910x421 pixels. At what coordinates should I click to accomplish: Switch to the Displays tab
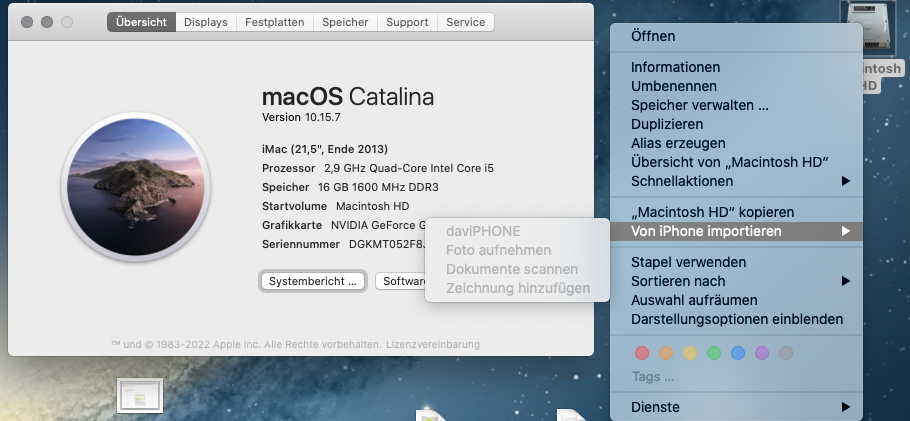point(206,22)
